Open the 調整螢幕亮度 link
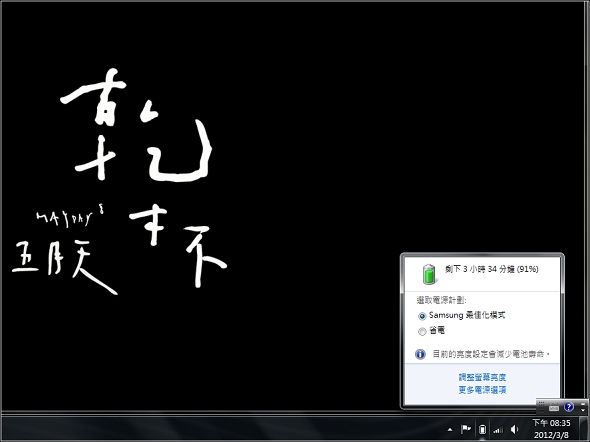The image size is (590, 442). [482, 377]
